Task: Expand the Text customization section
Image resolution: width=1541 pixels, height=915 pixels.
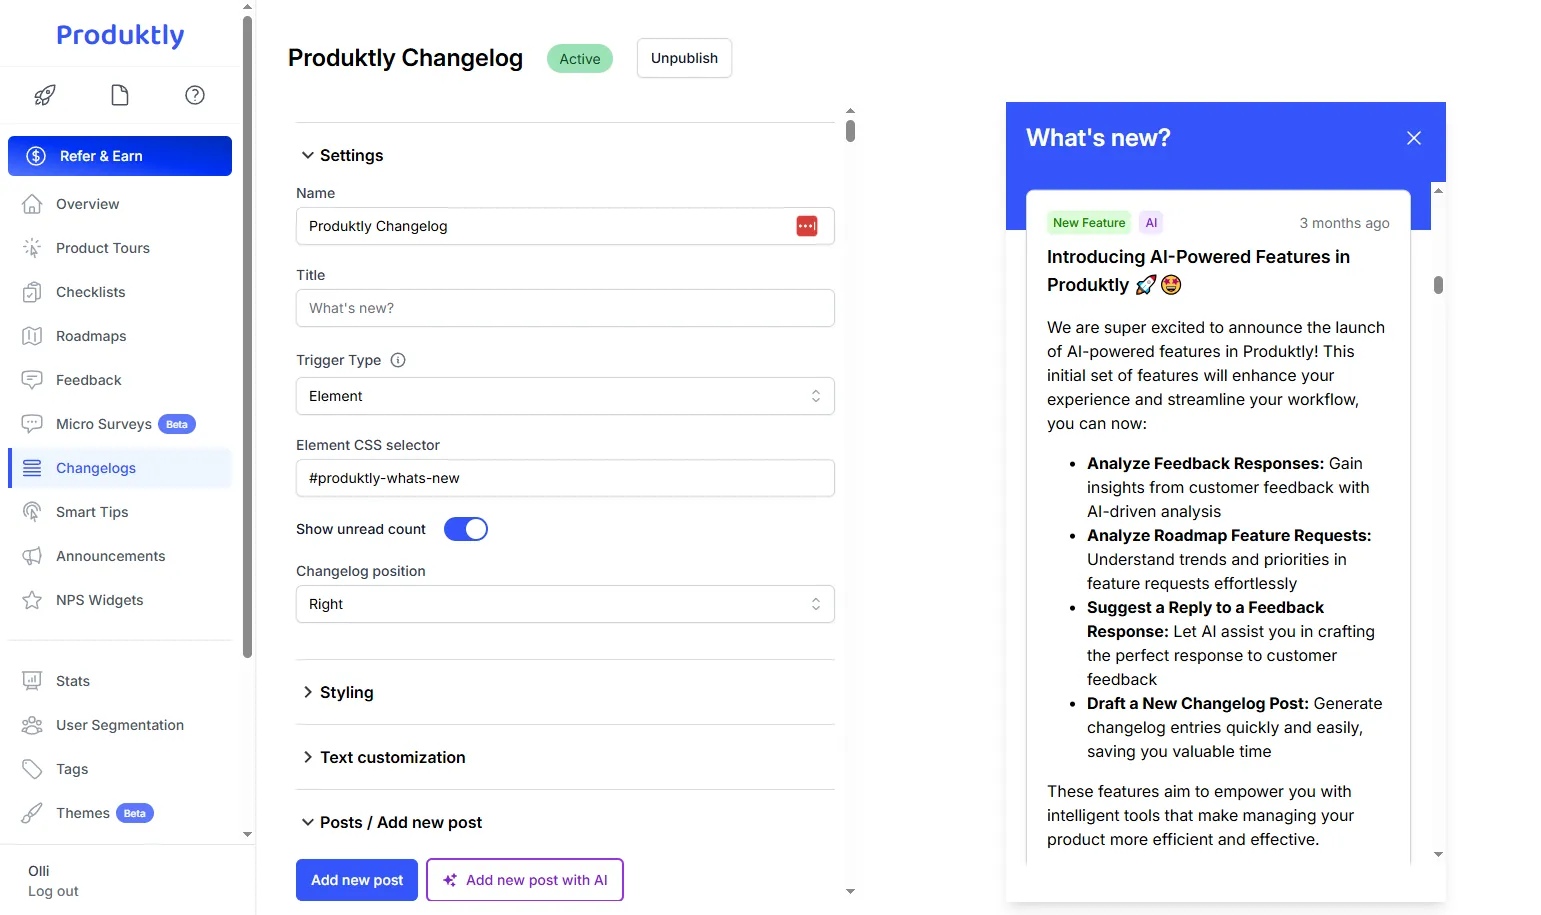Action: click(392, 757)
